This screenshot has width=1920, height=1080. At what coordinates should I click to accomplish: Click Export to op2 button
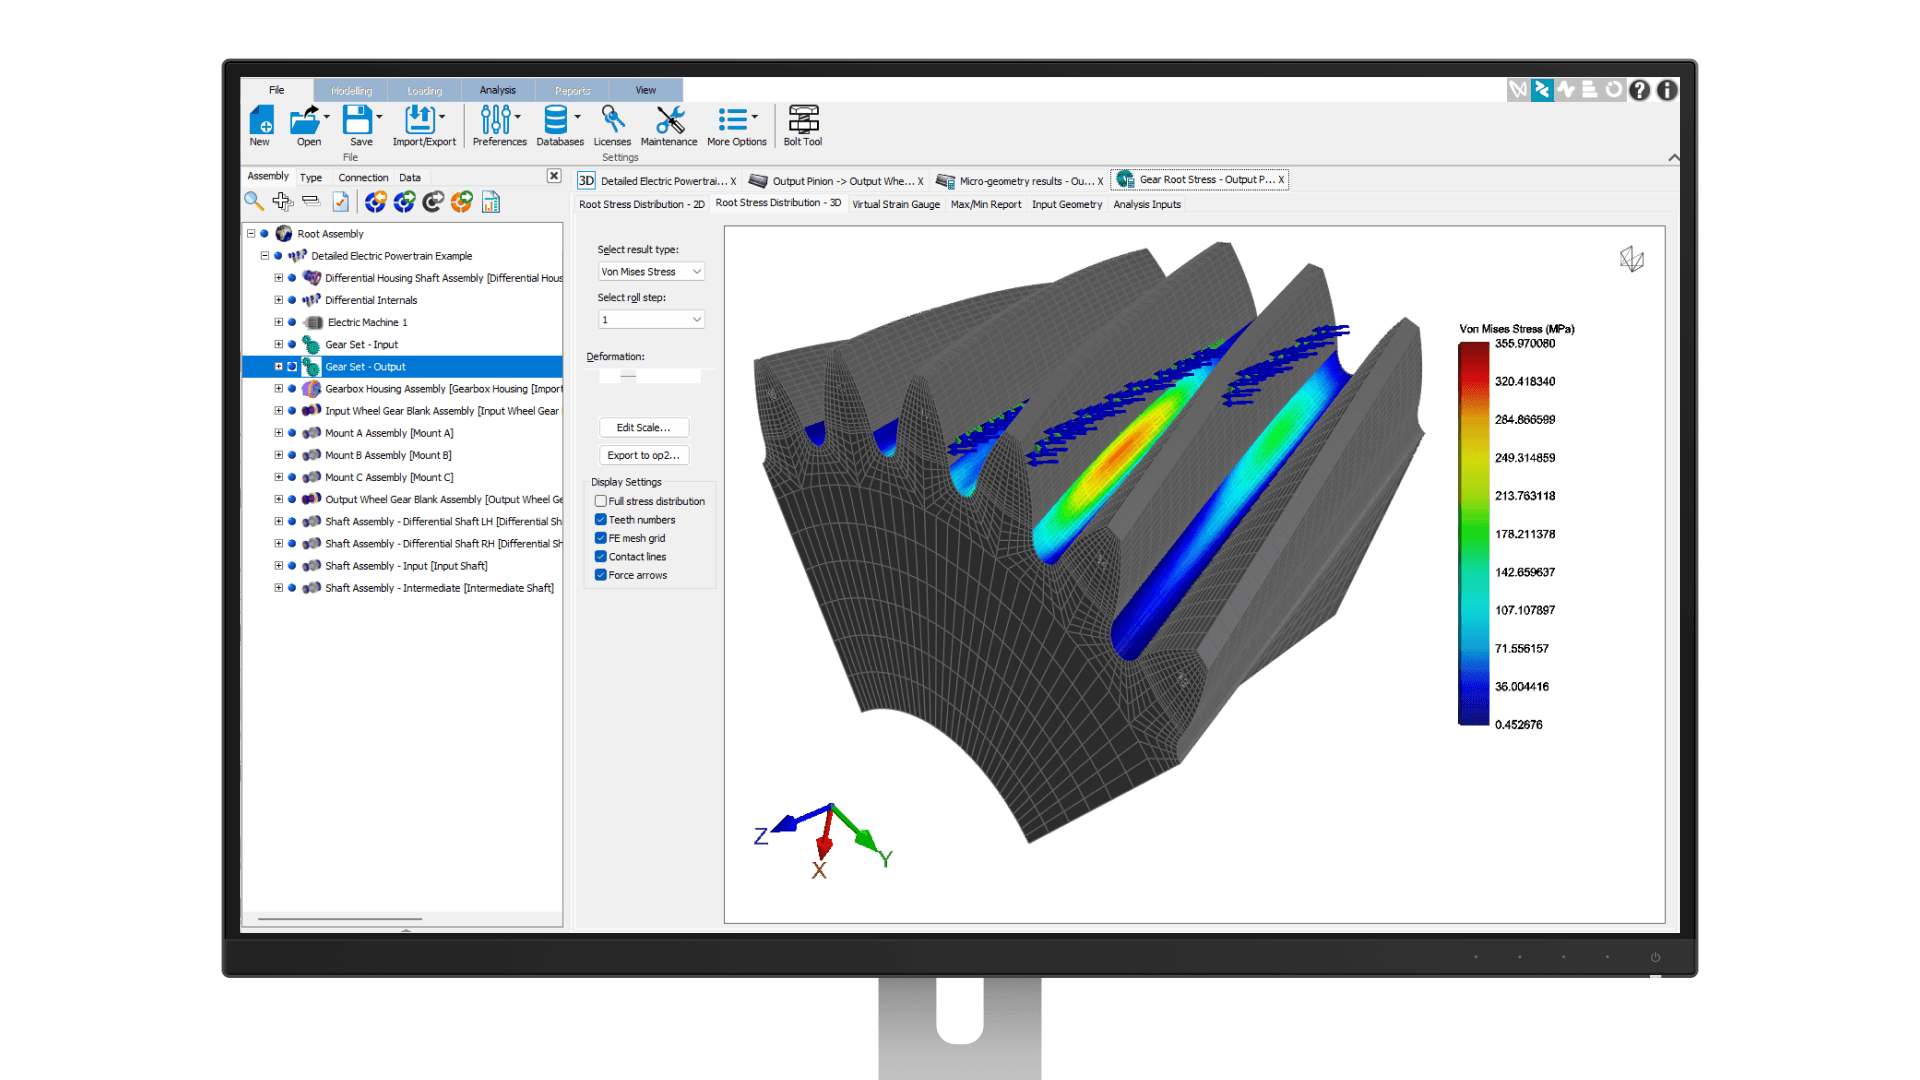(643, 455)
